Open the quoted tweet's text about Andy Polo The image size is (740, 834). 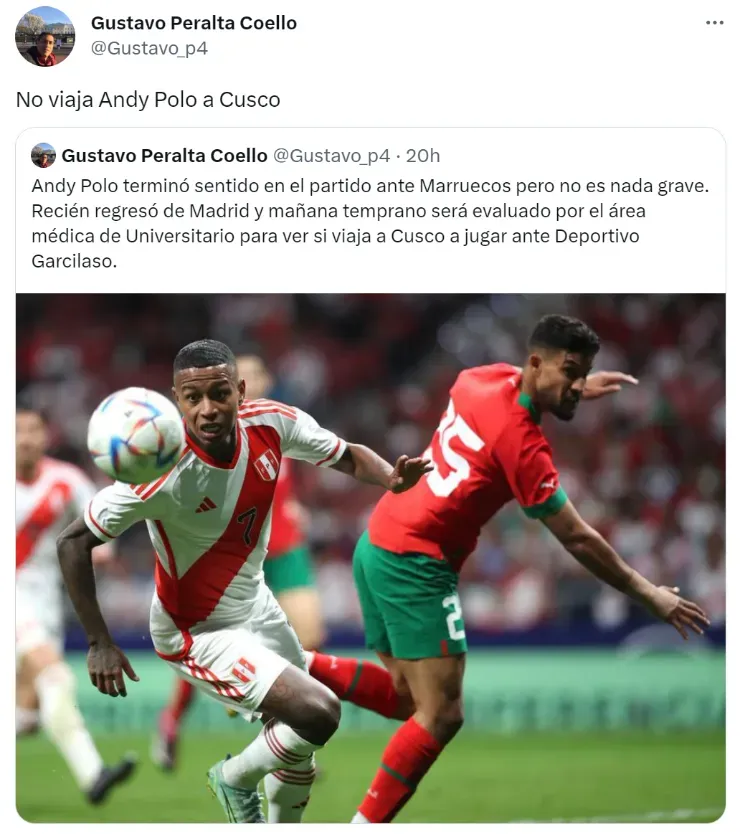coord(370,223)
